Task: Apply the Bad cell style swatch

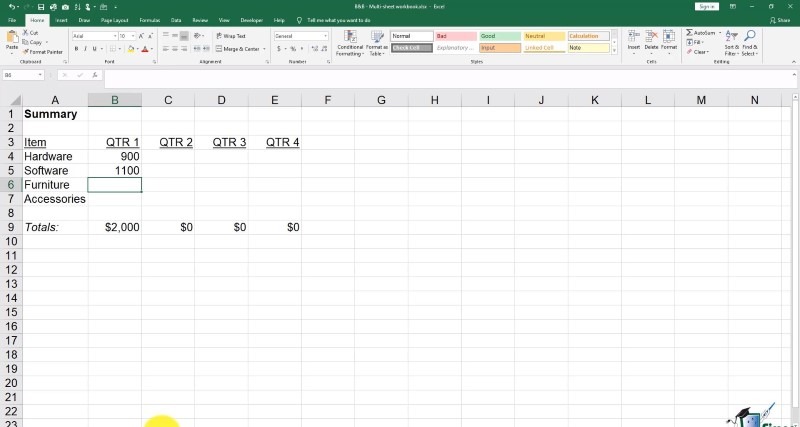Action: (455, 36)
